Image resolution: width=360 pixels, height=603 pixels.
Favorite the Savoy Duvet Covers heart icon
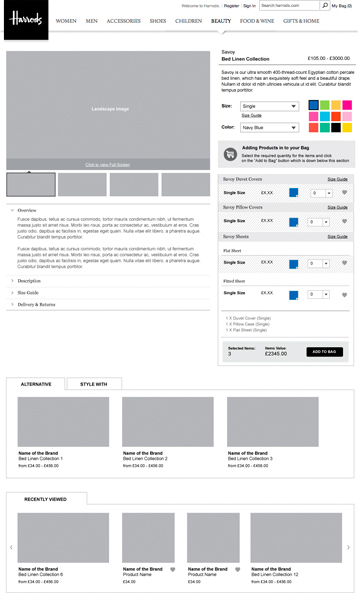click(x=344, y=192)
